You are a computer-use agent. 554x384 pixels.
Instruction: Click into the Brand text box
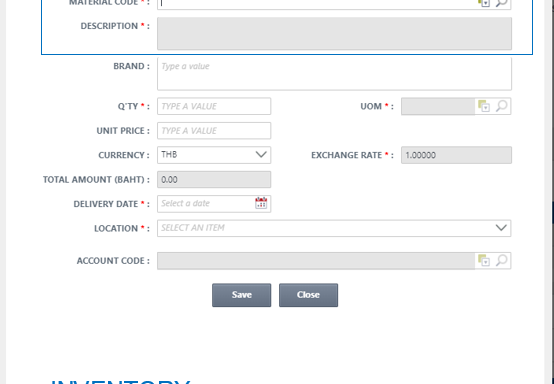click(334, 74)
